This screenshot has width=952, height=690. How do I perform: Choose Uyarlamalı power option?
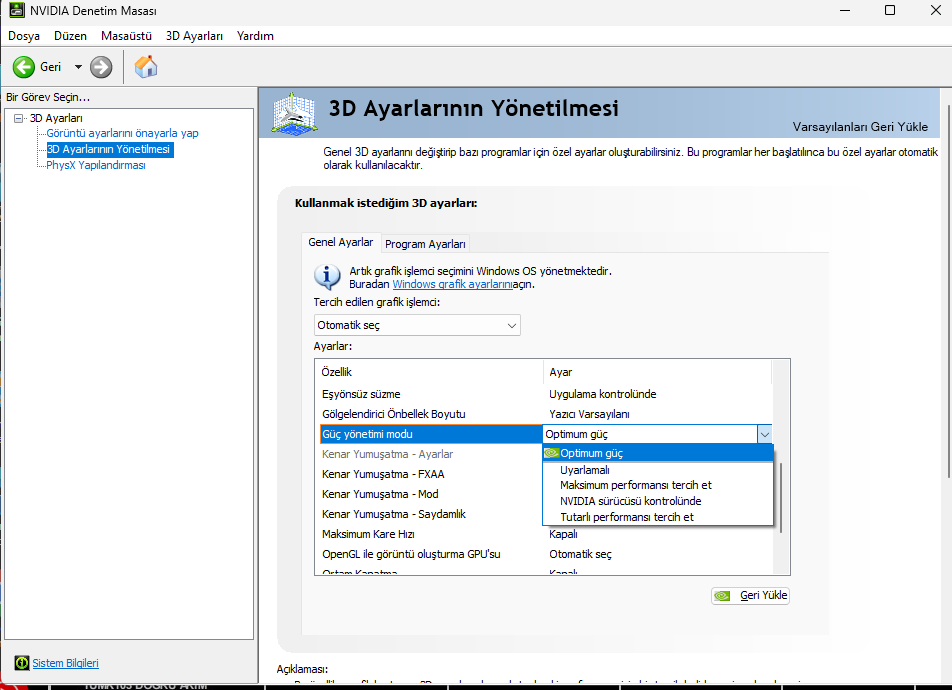(x=658, y=470)
